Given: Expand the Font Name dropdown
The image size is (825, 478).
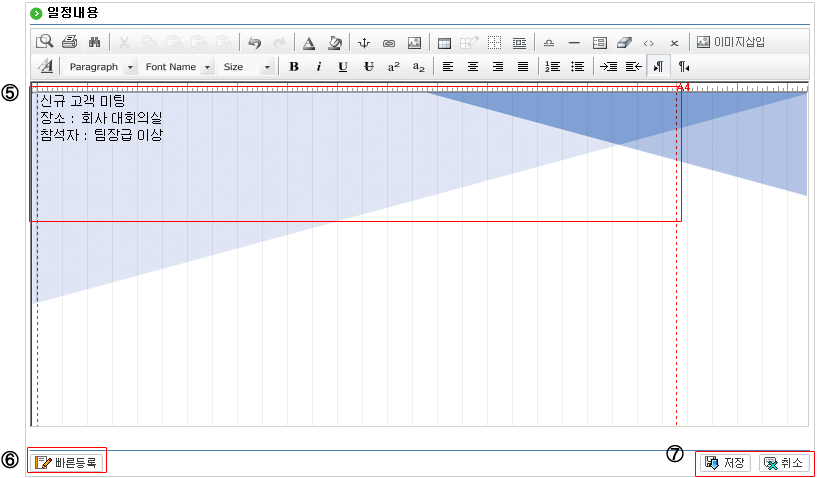Looking at the screenshot, I should [x=177, y=67].
